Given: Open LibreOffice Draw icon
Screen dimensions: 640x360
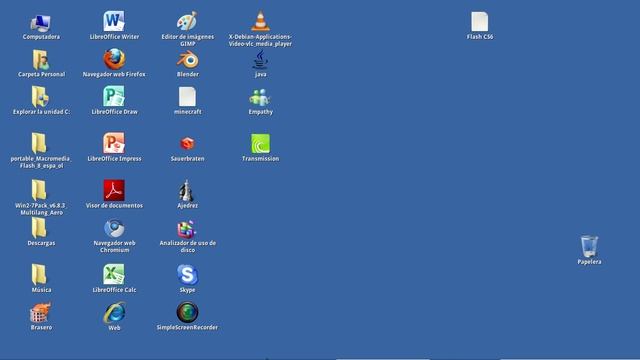Looking at the screenshot, I should pos(114,97).
